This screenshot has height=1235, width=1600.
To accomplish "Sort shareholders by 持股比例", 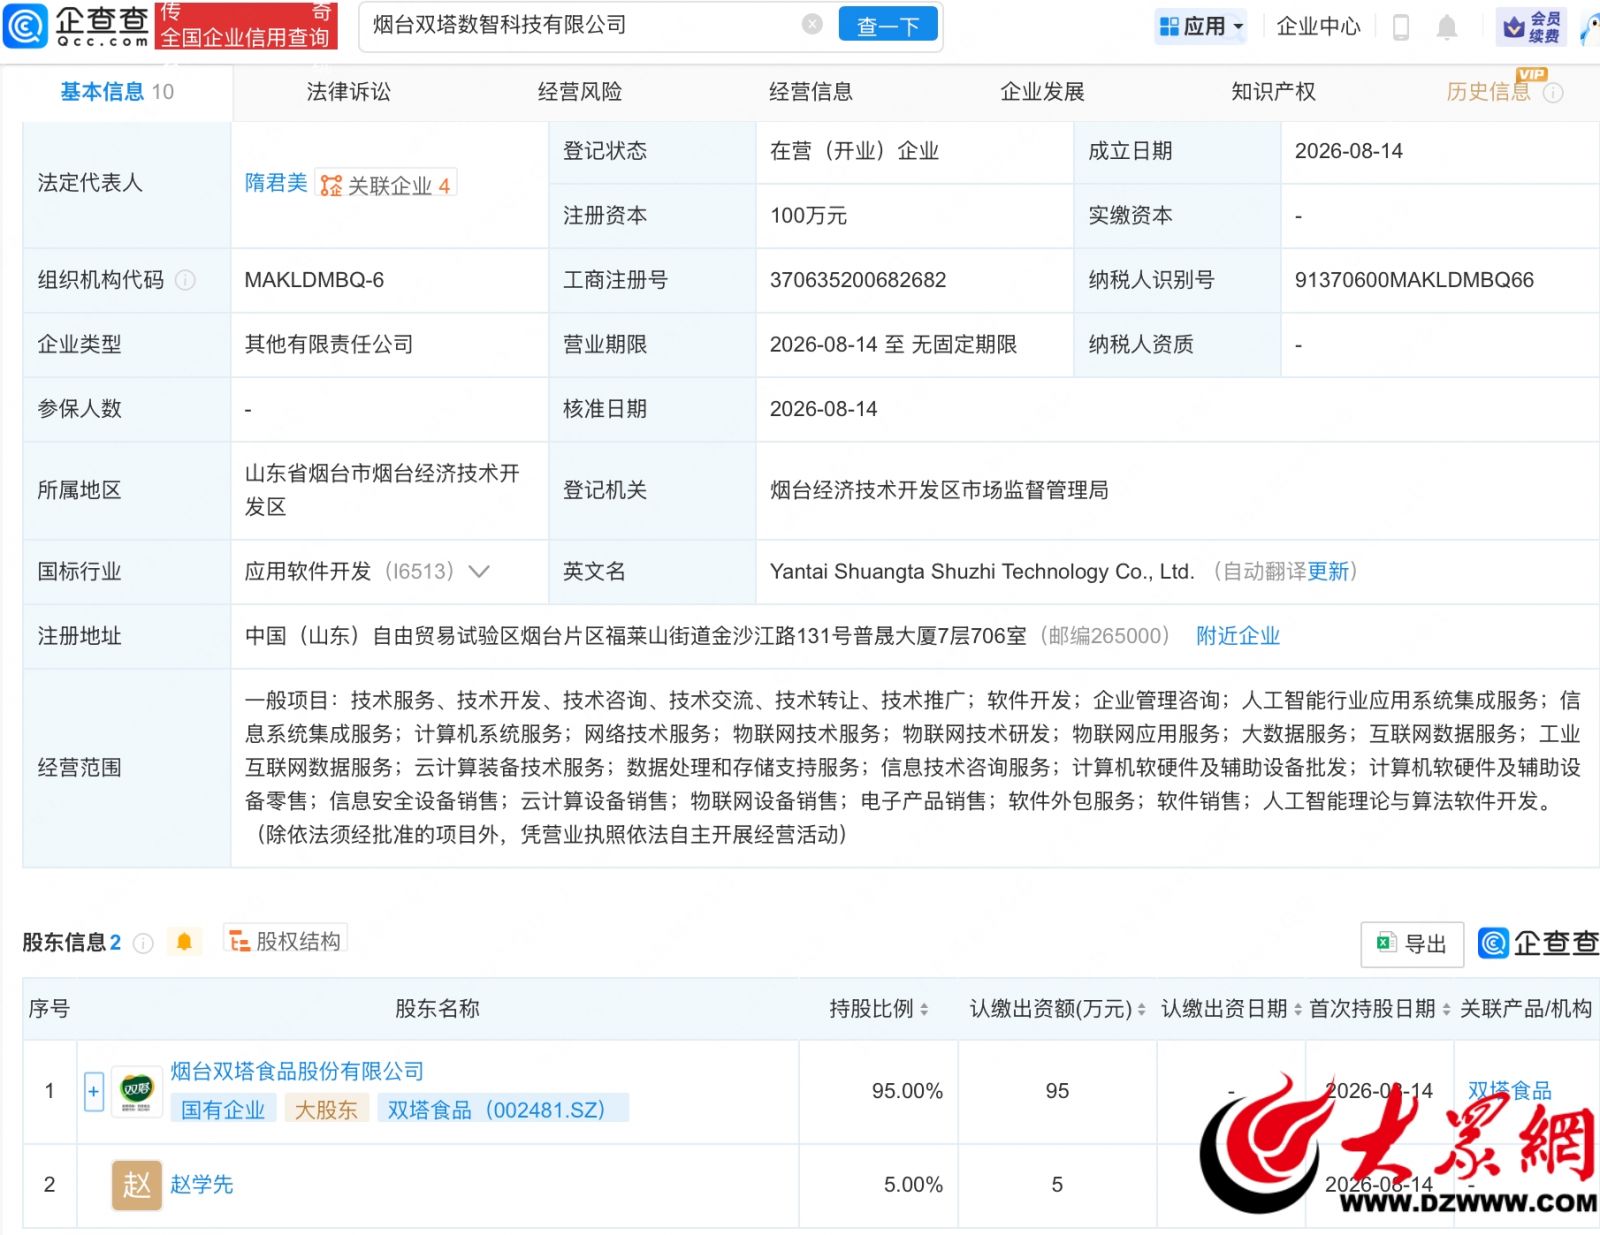I will point(924,1010).
